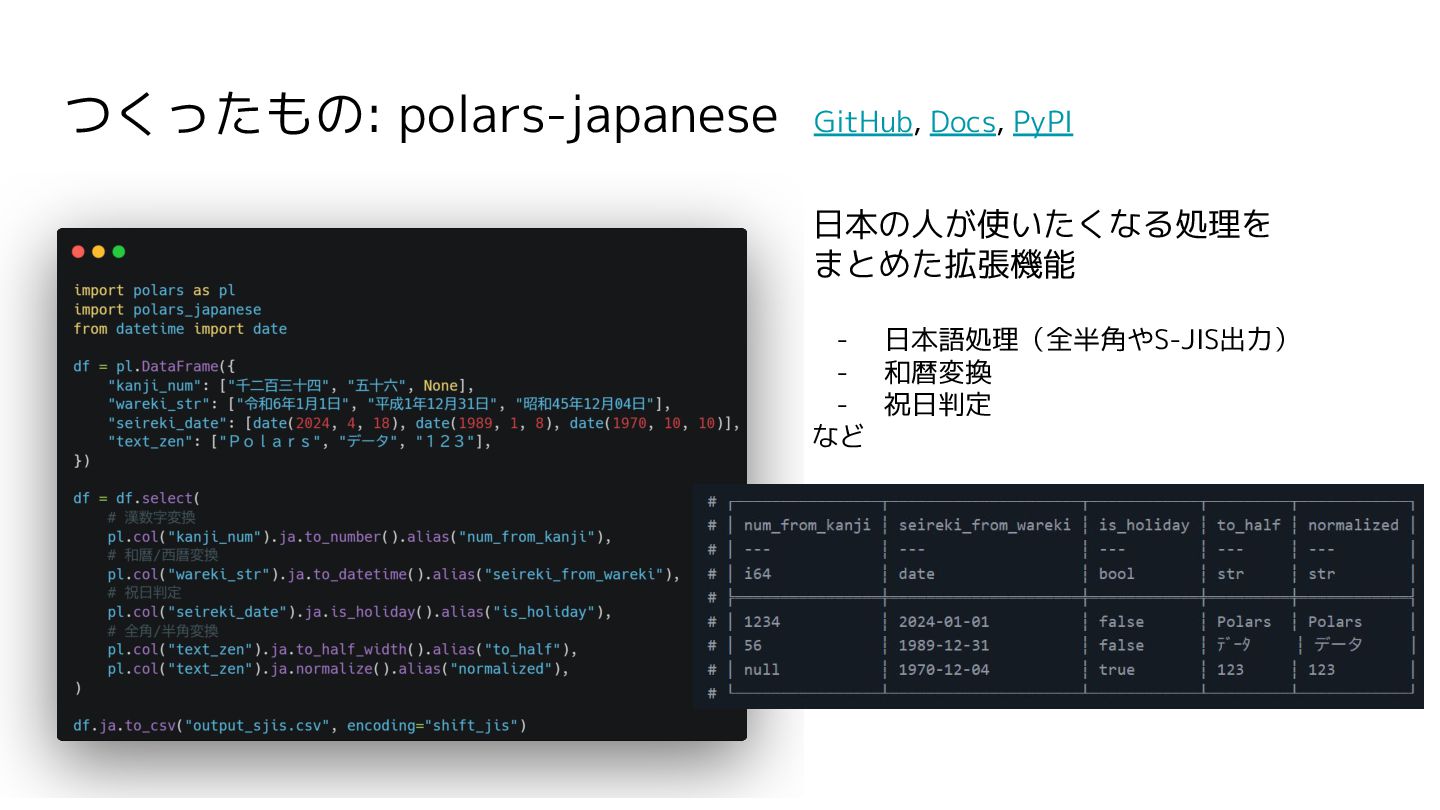The height and width of the screenshot is (810, 1440).
Task: Click the comment "# 和暦/西暦変換"
Action: pyautogui.click(x=162, y=555)
